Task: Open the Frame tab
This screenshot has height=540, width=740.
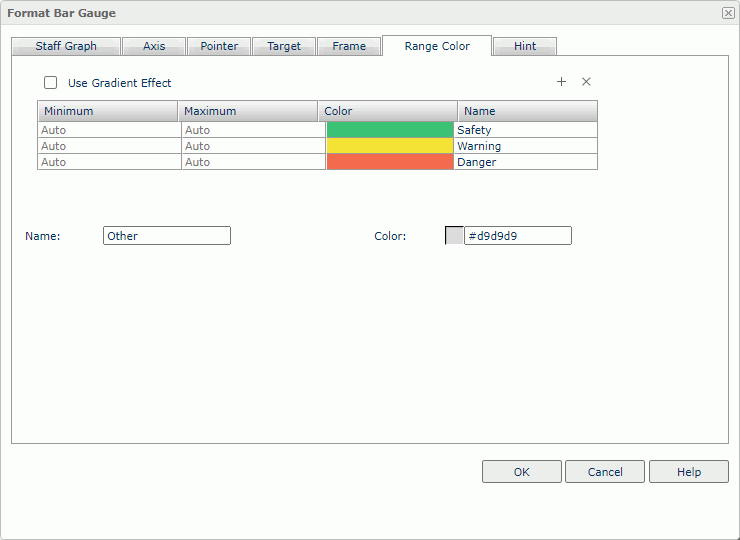Action: click(349, 46)
